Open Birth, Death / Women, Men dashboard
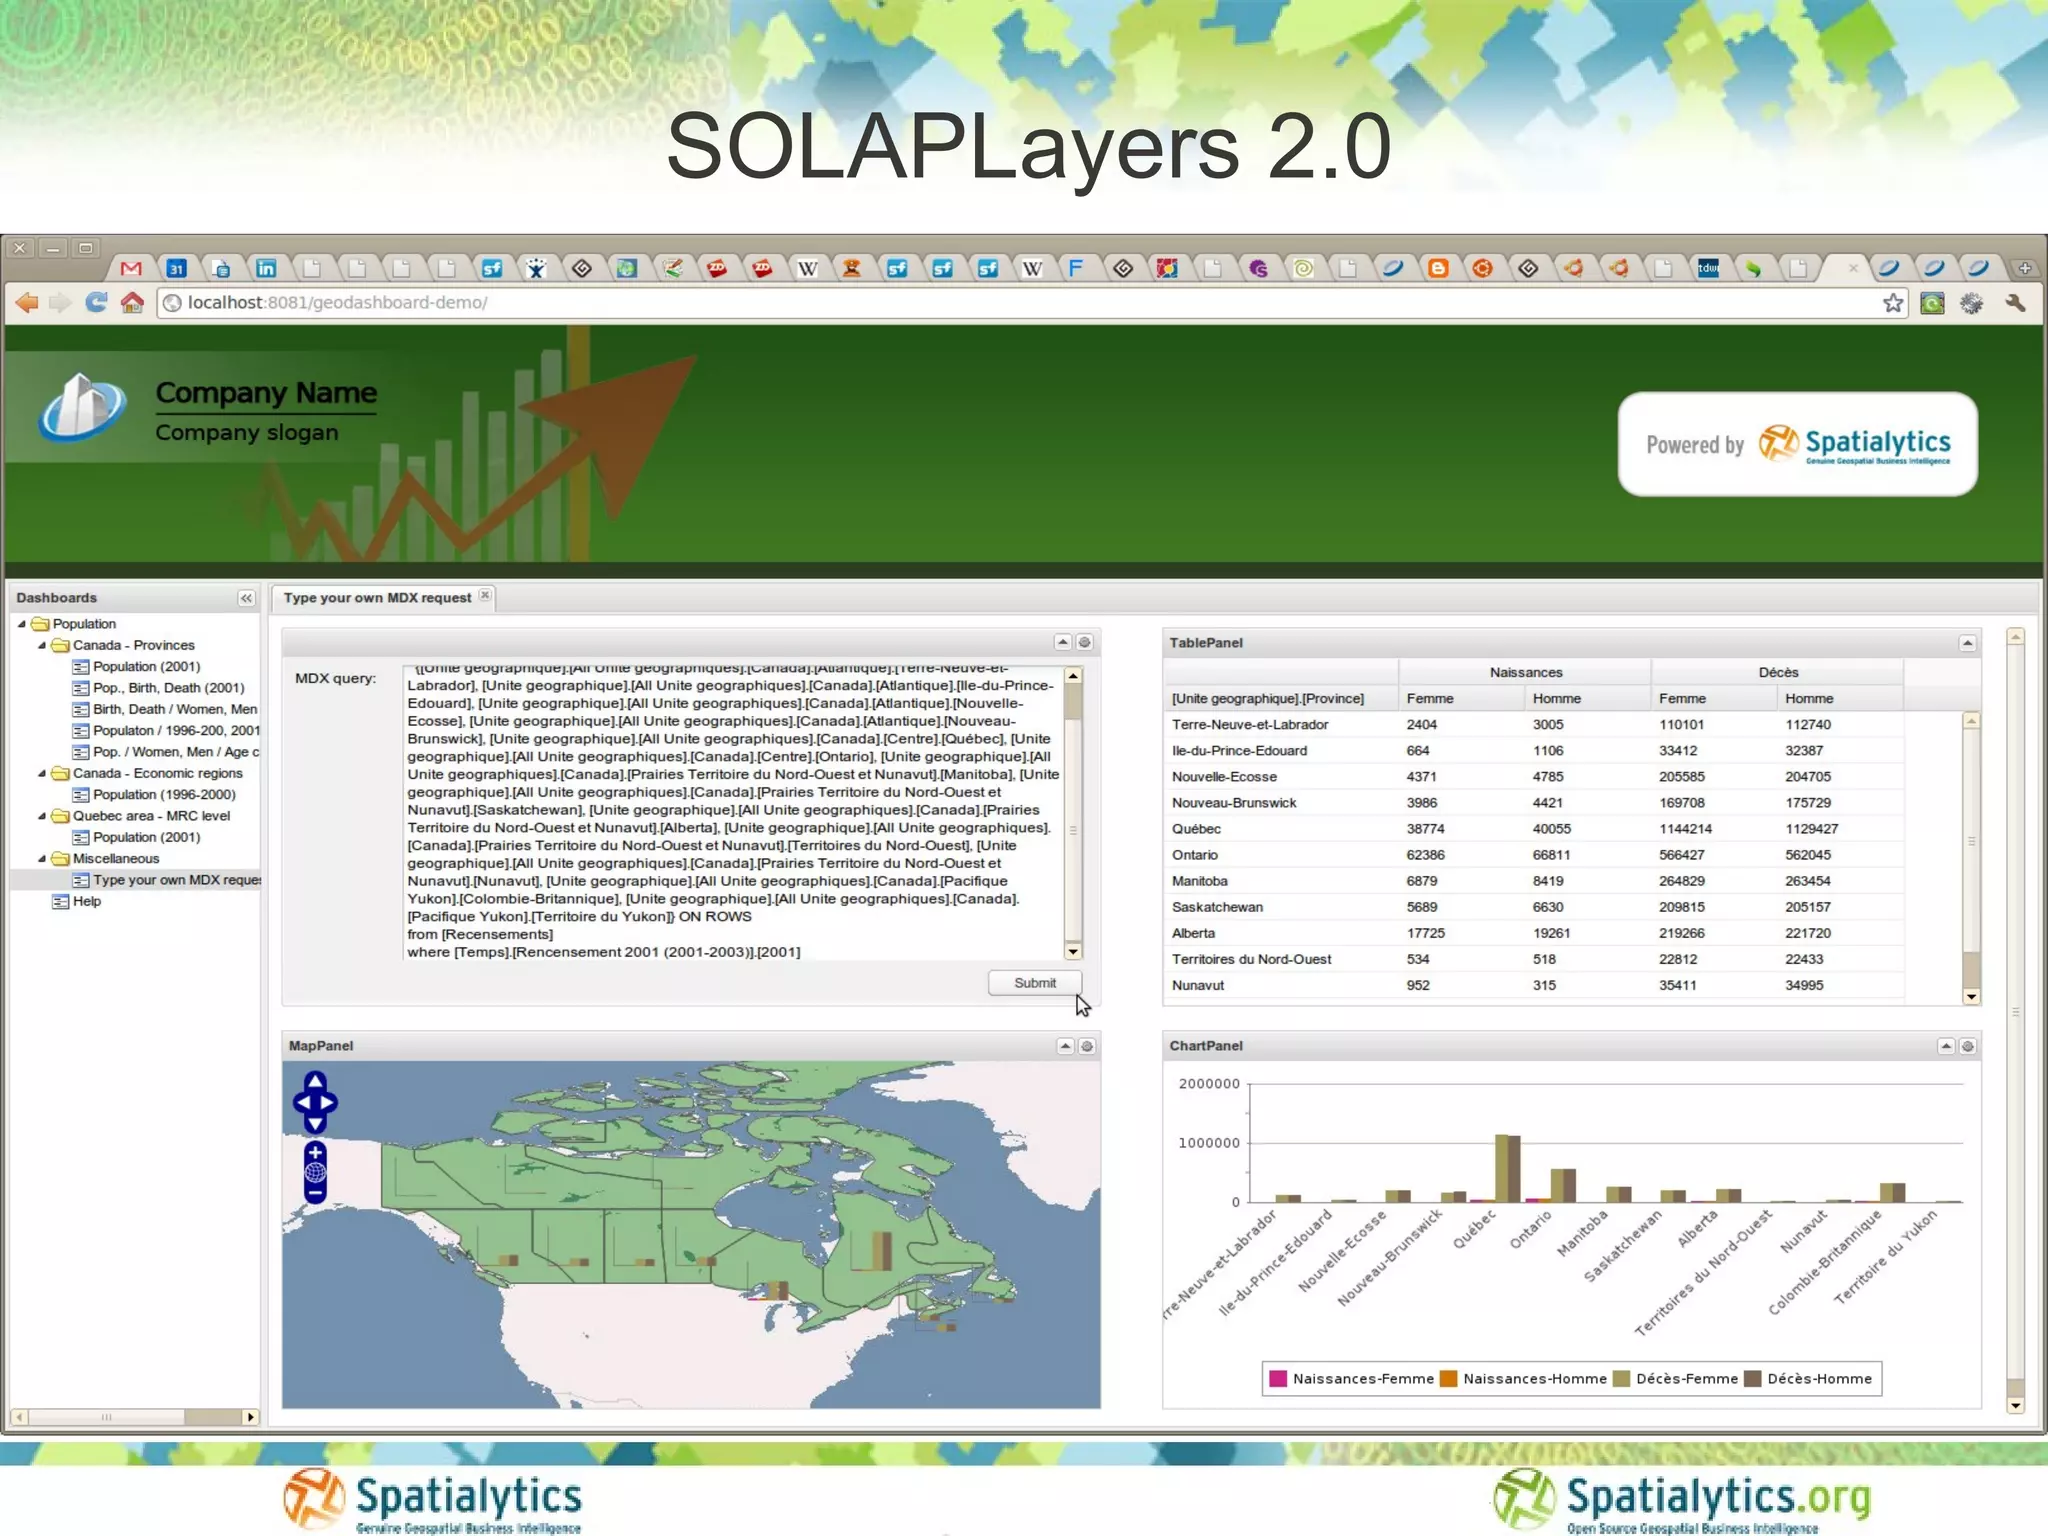The height and width of the screenshot is (1536, 2048). click(175, 709)
